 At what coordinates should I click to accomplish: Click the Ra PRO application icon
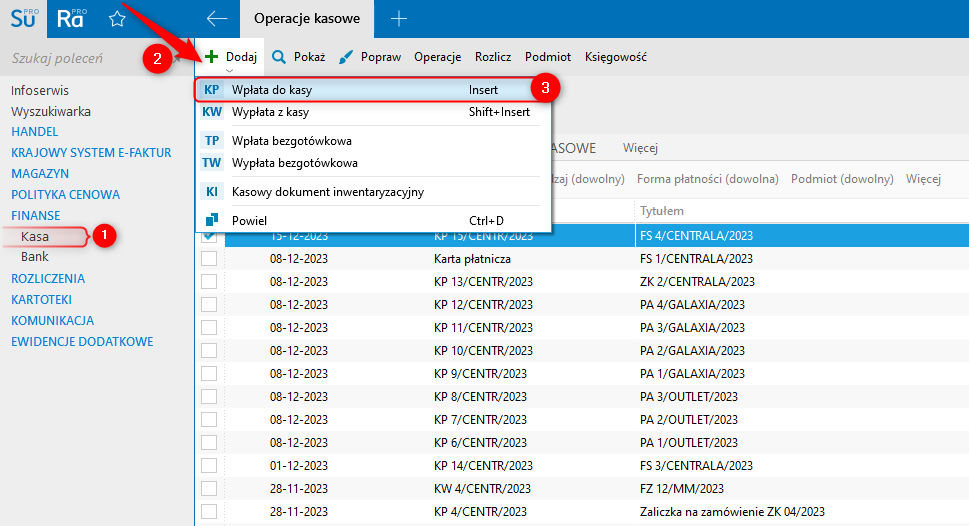pyautogui.click(x=70, y=19)
